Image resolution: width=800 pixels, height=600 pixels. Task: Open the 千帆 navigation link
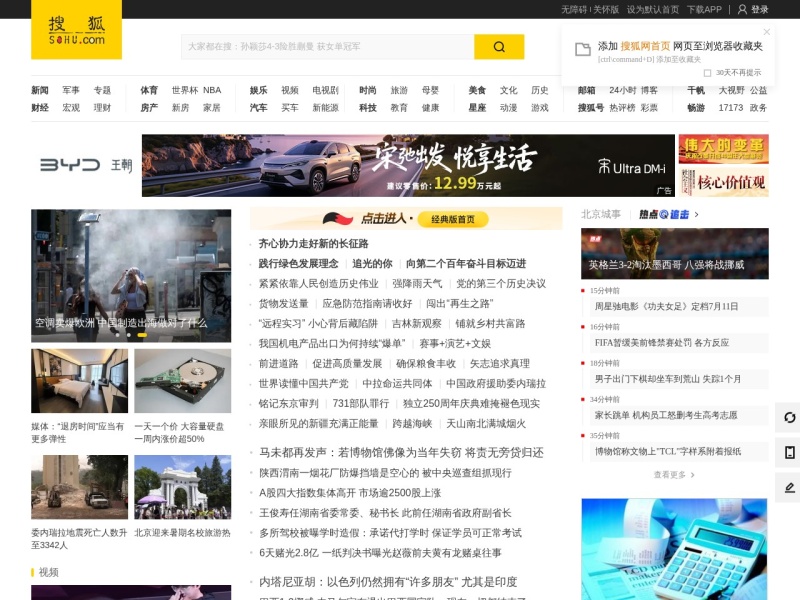(x=696, y=90)
